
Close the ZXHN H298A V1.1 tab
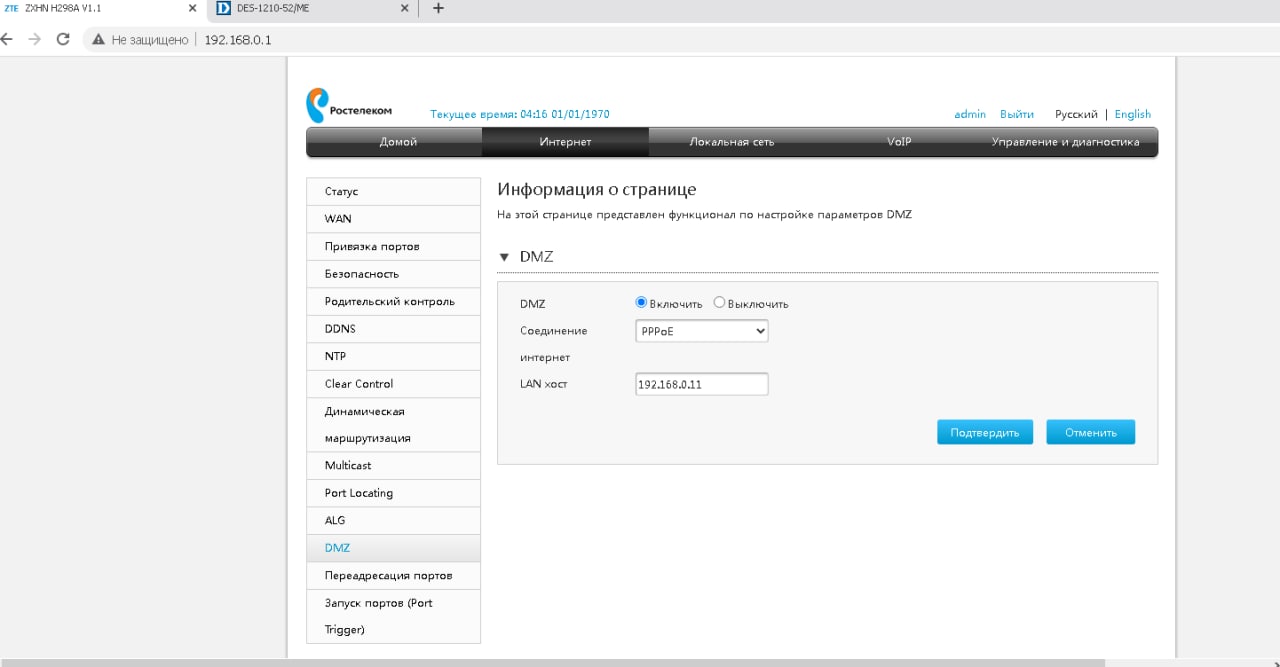point(193,8)
